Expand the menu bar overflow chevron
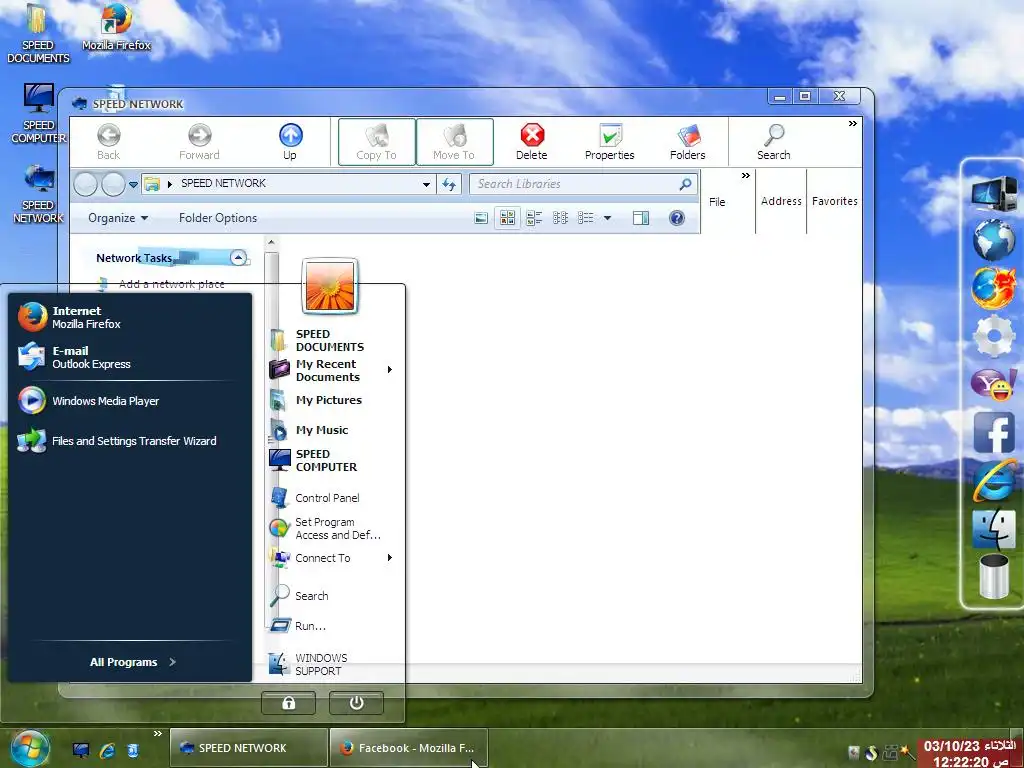 coord(745,176)
